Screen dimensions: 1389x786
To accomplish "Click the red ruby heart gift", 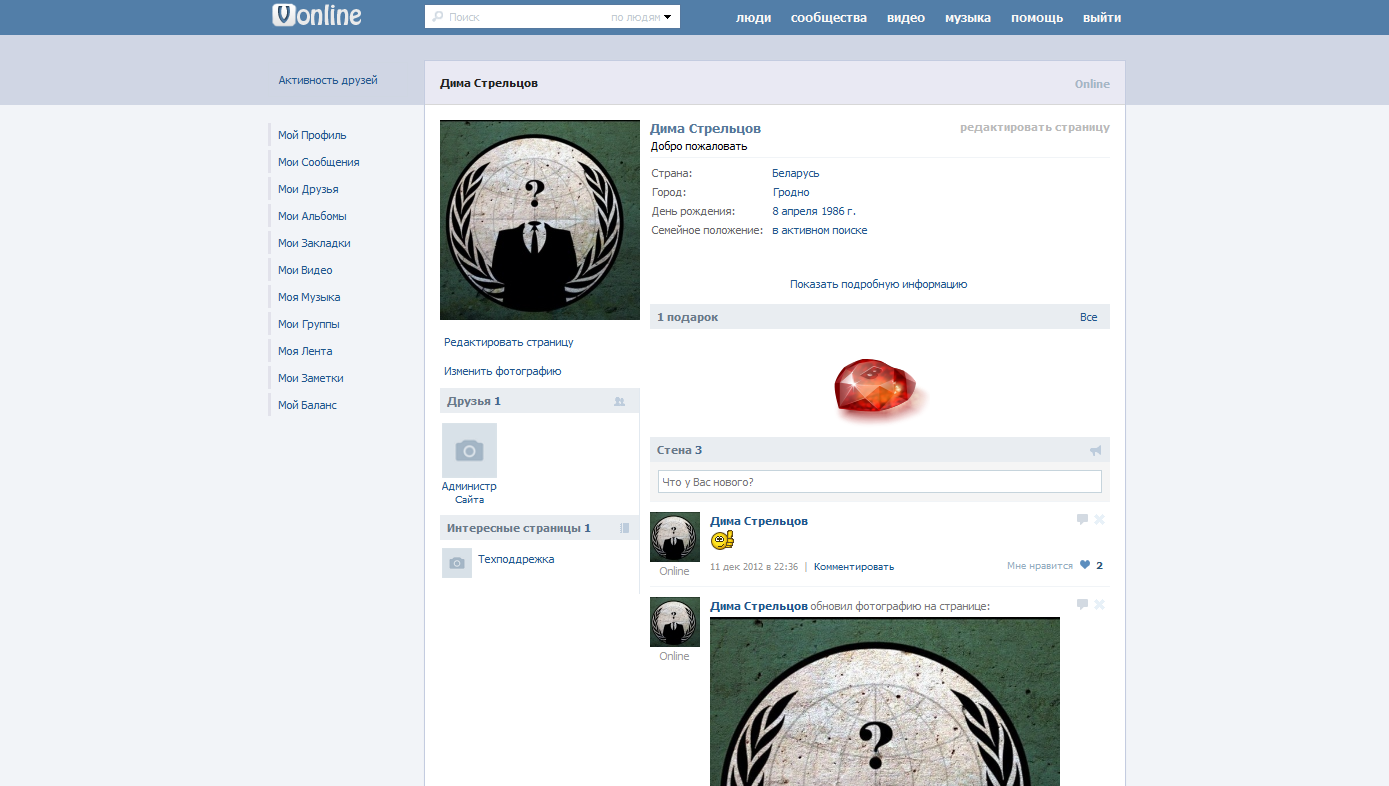I will (878, 388).
